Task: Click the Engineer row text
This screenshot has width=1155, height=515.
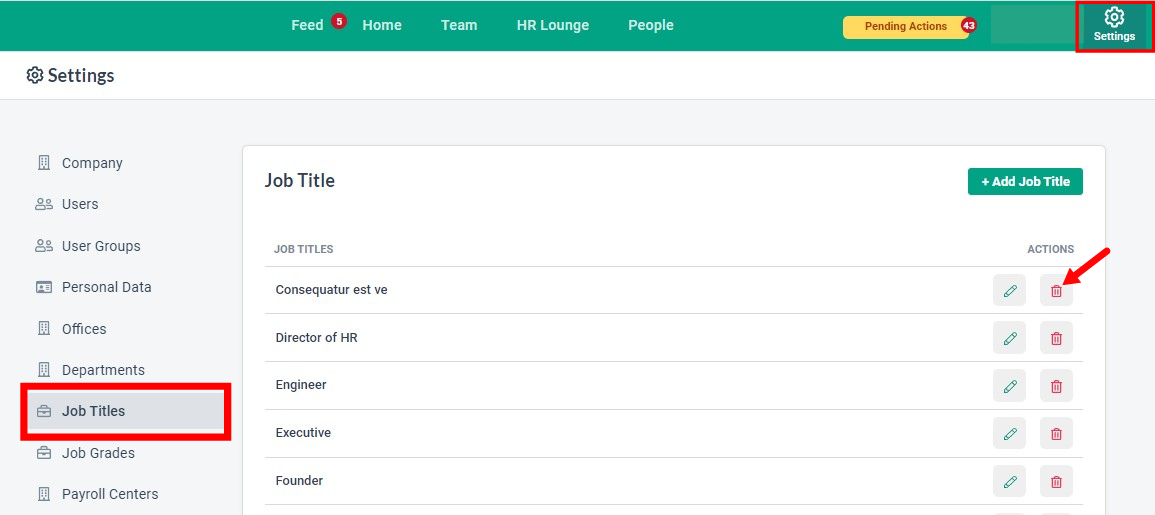Action: coord(301,385)
